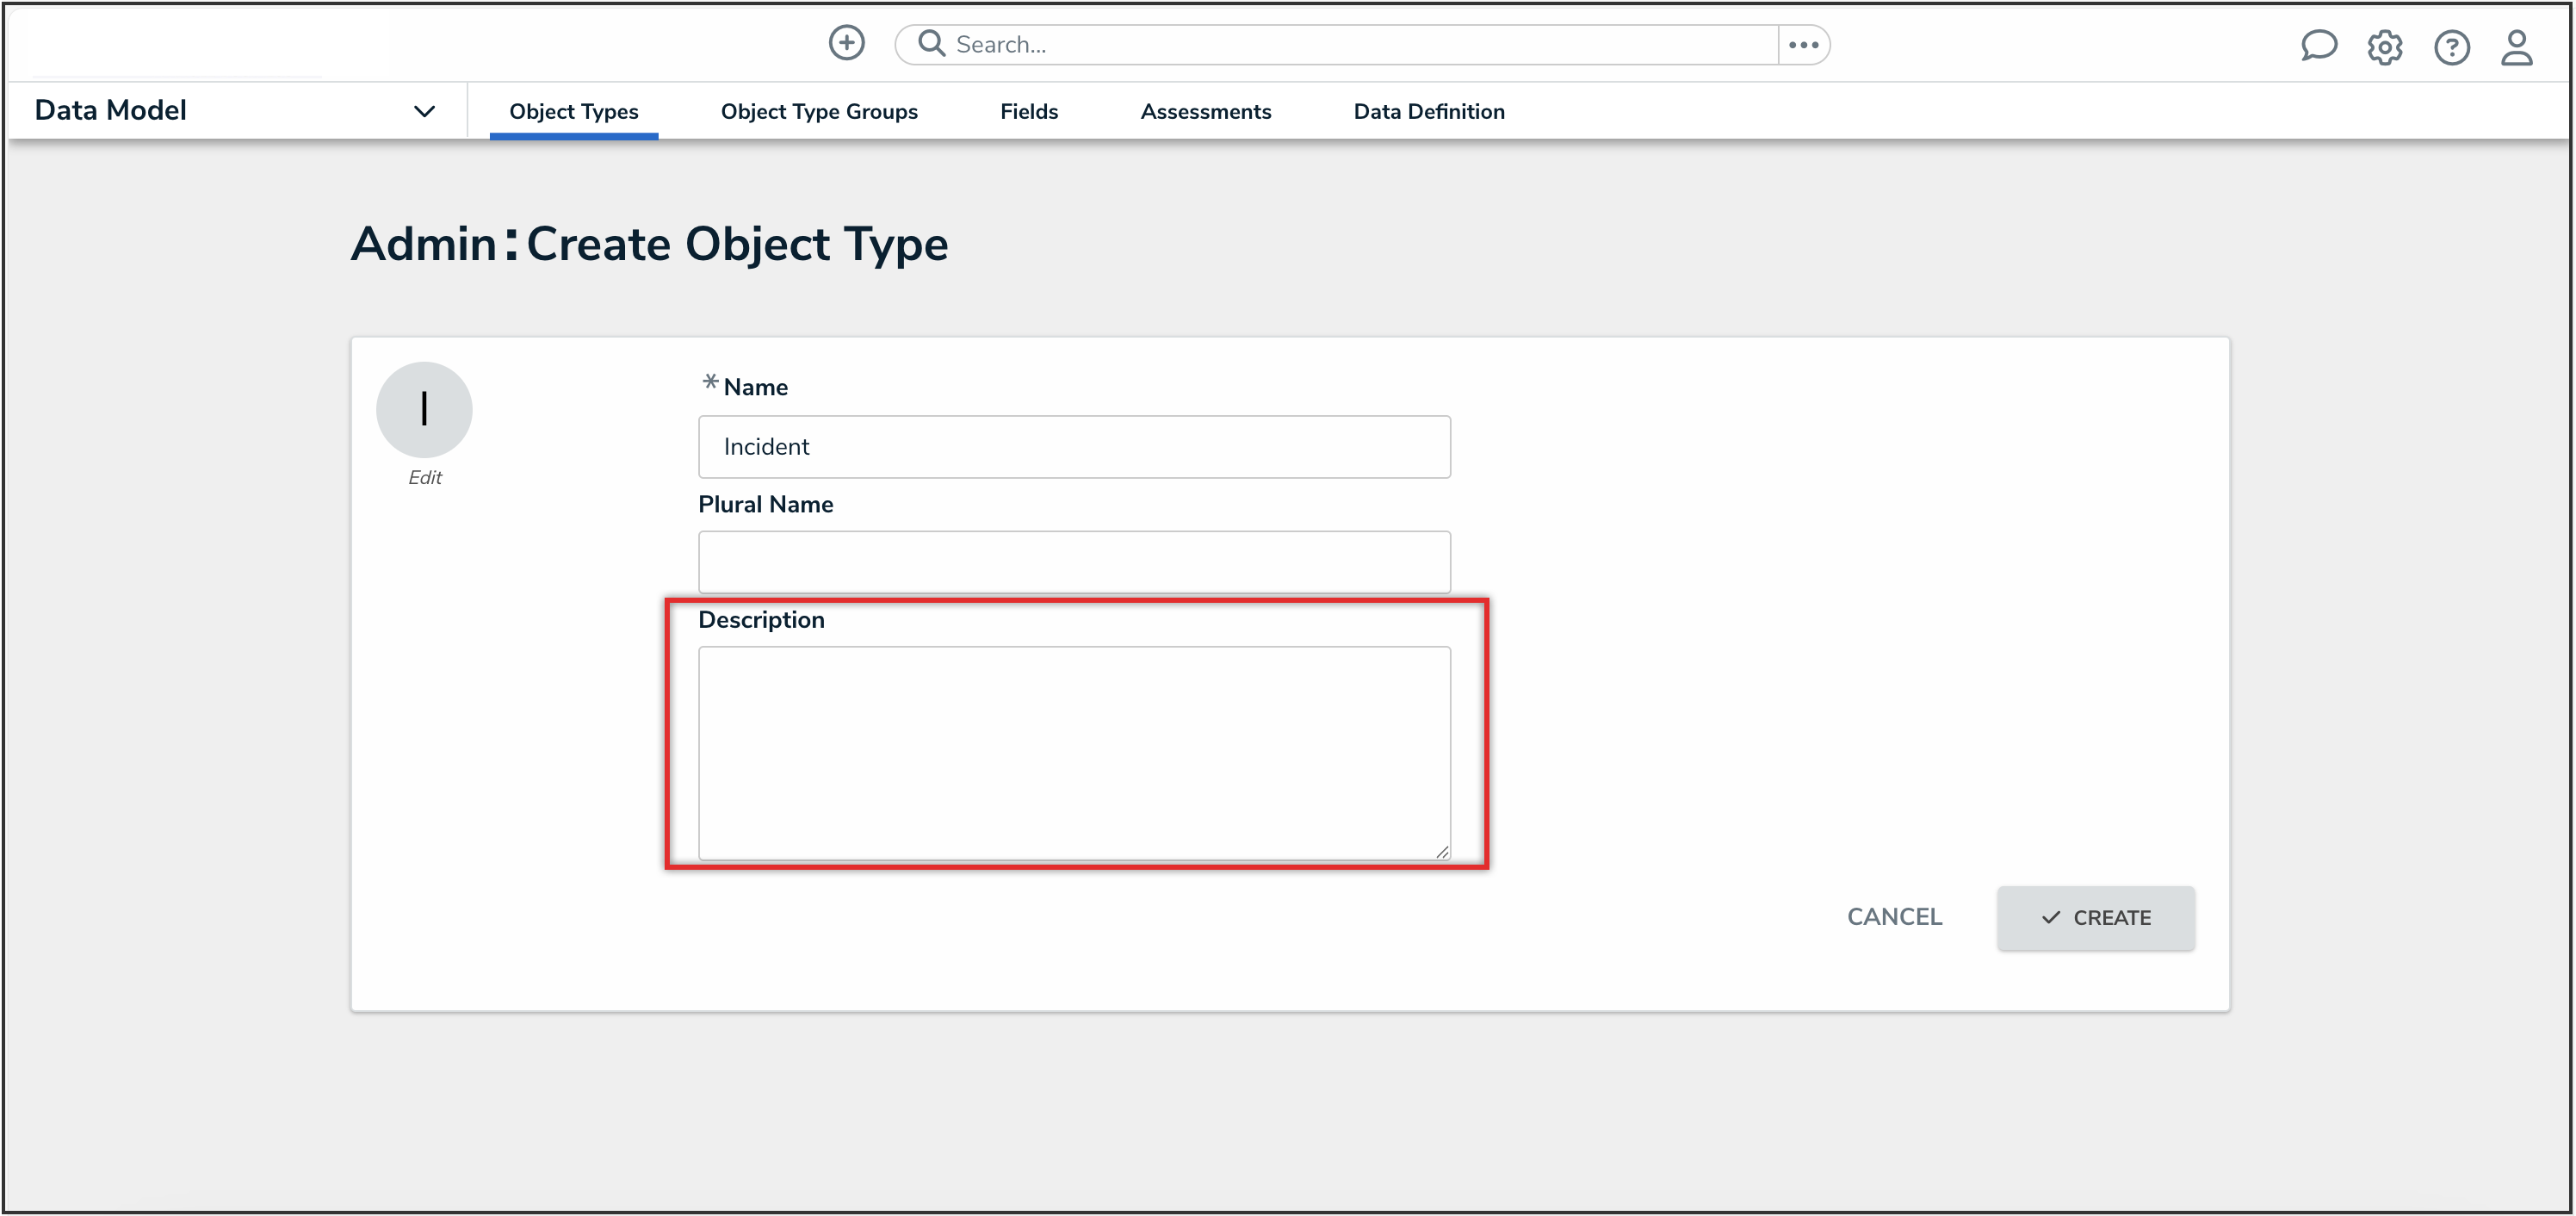The height and width of the screenshot is (1216, 2576).
Task: Open the admin settings gear
Action: tap(2384, 47)
